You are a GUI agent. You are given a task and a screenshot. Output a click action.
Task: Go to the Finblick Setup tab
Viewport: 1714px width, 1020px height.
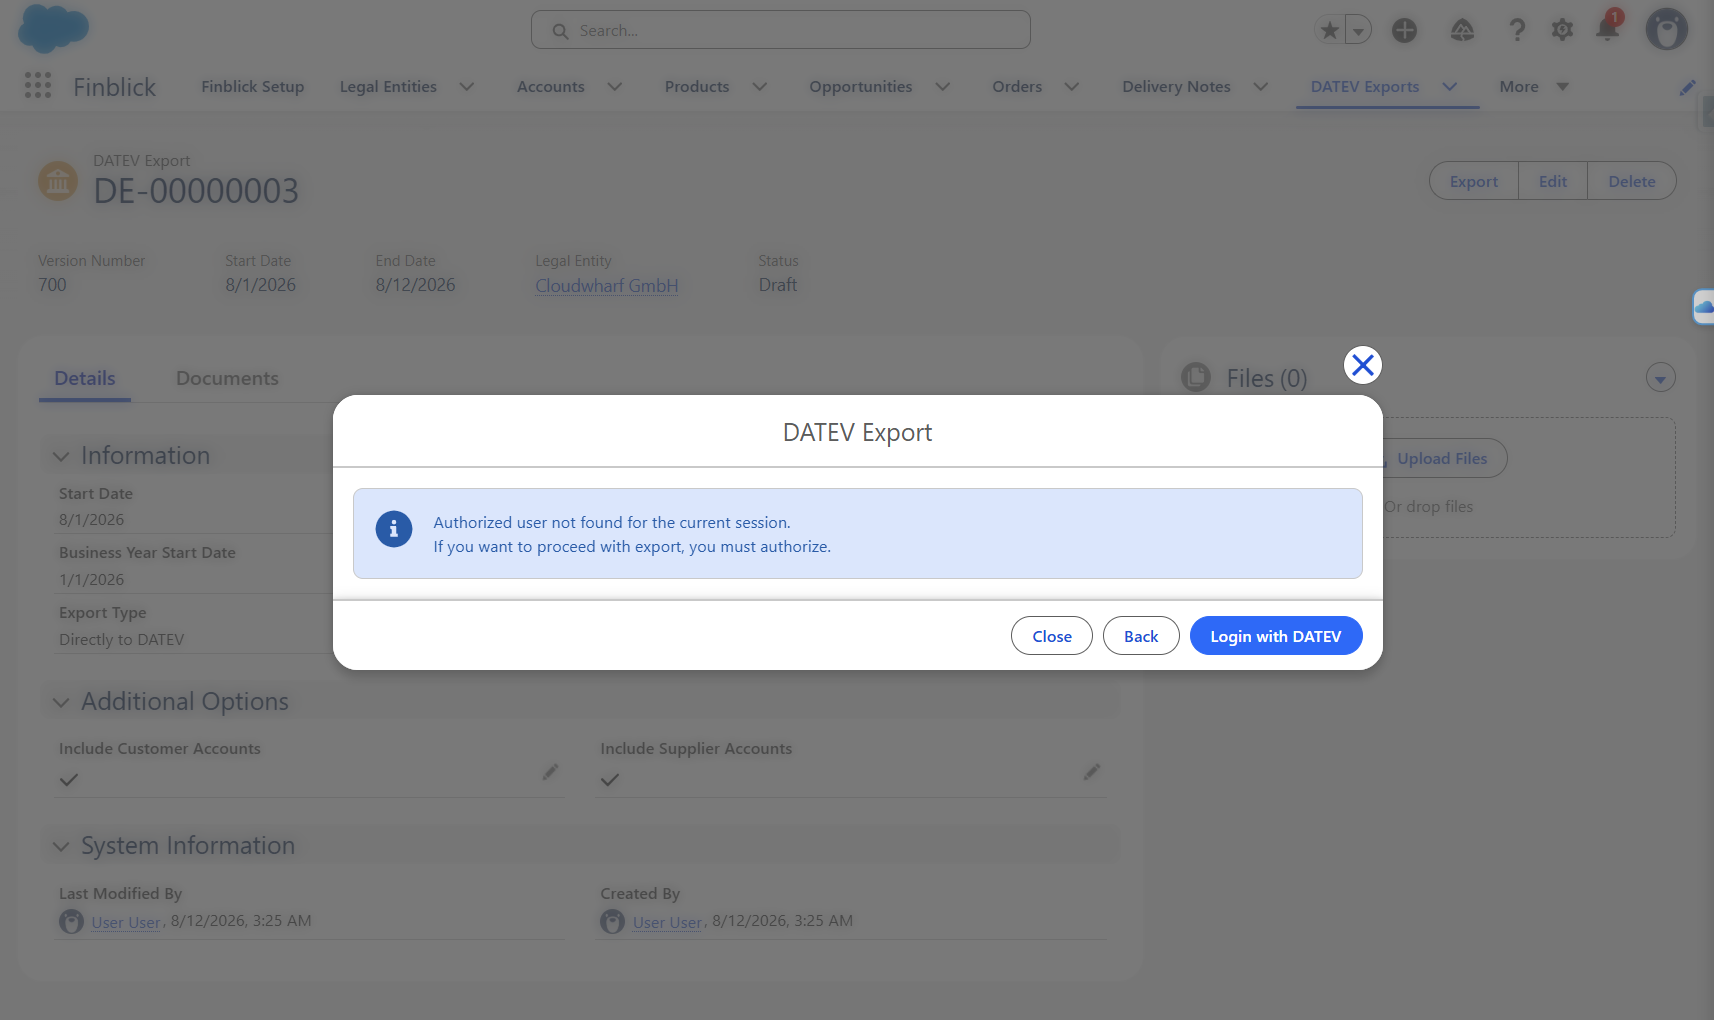coord(253,87)
